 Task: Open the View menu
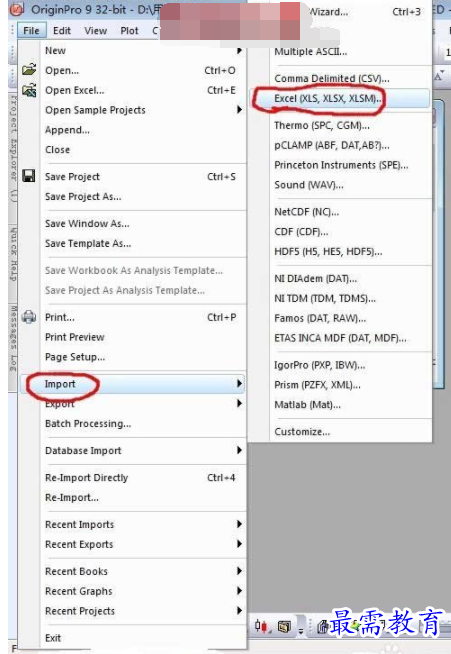96,31
